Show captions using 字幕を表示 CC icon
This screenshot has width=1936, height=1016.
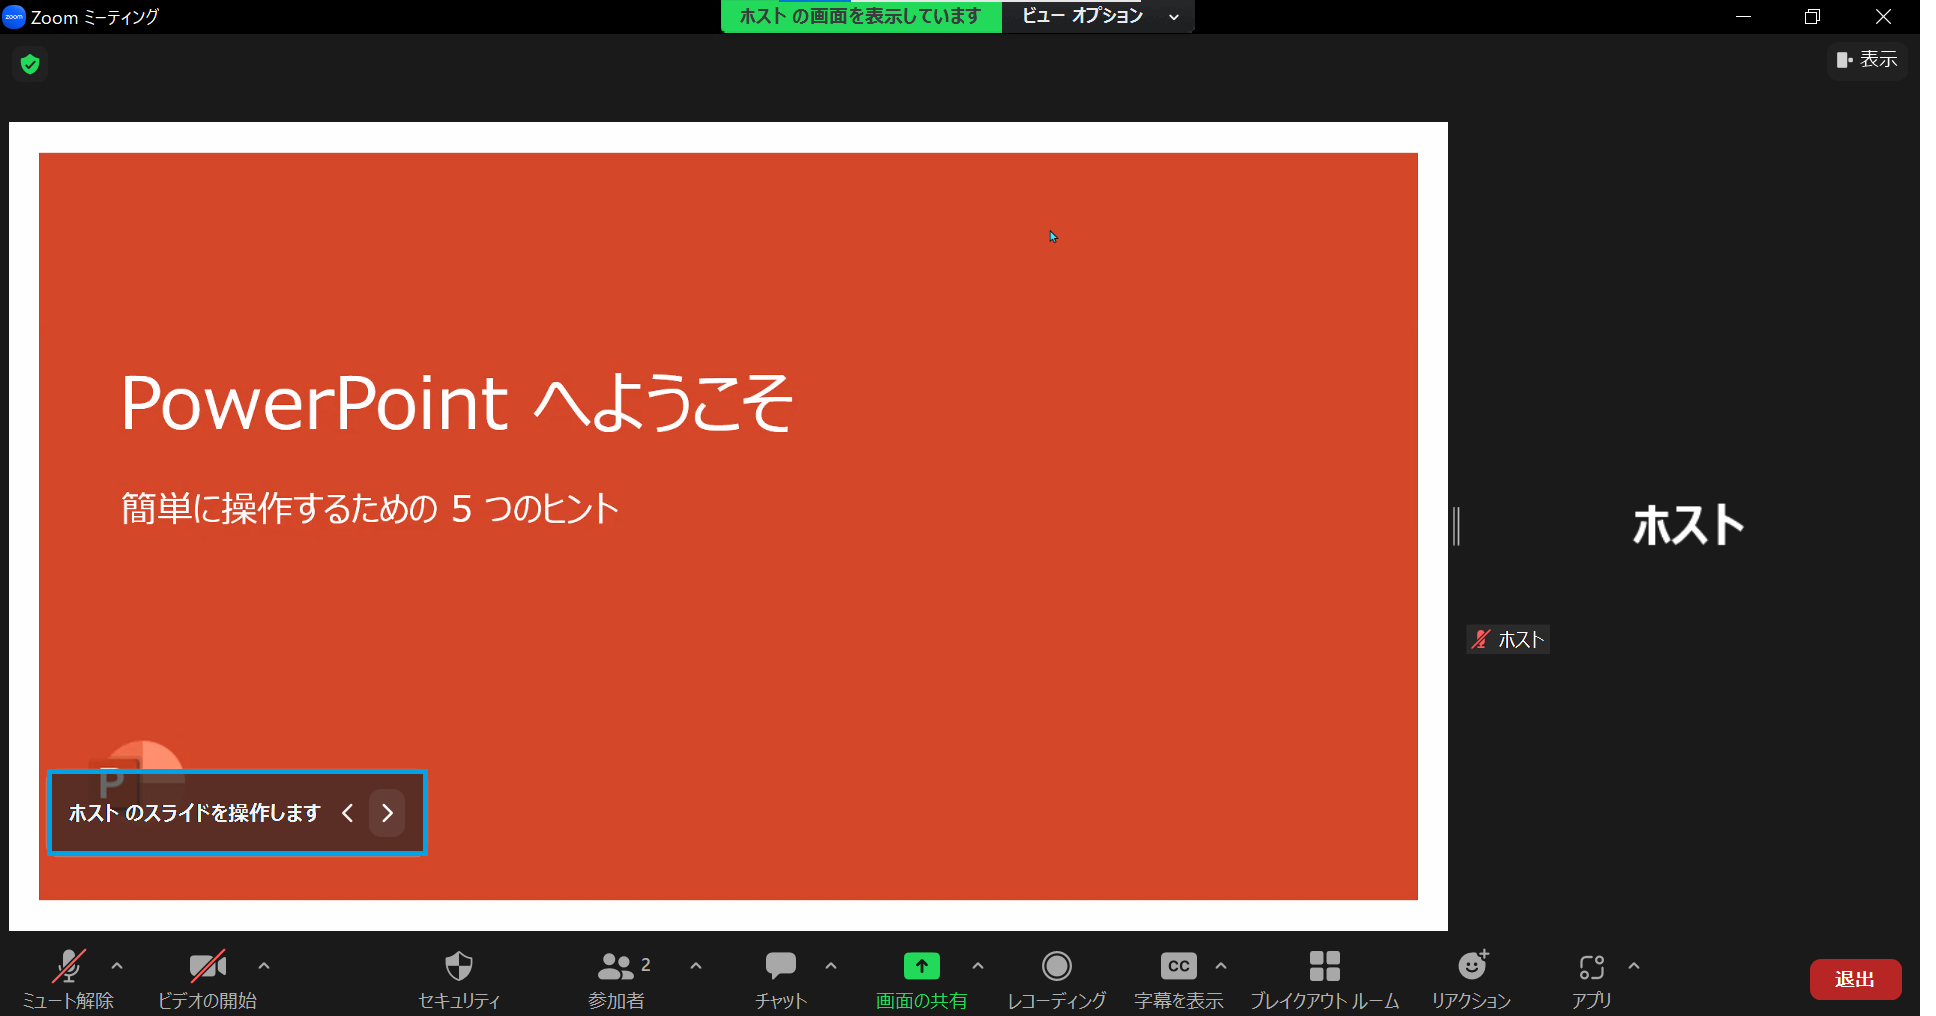pyautogui.click(x=1178, y=967)
